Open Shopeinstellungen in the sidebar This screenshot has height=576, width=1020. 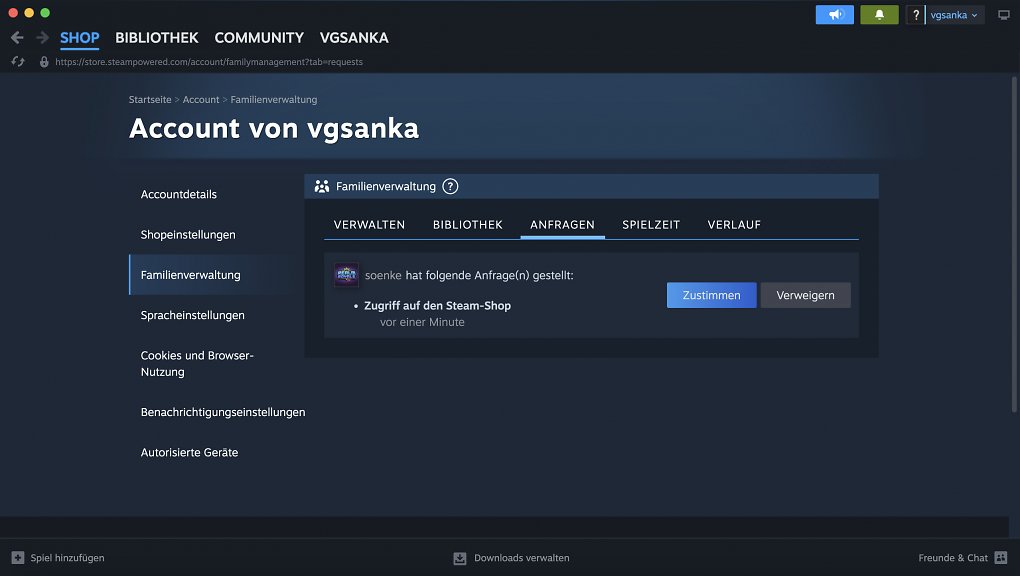187,234
